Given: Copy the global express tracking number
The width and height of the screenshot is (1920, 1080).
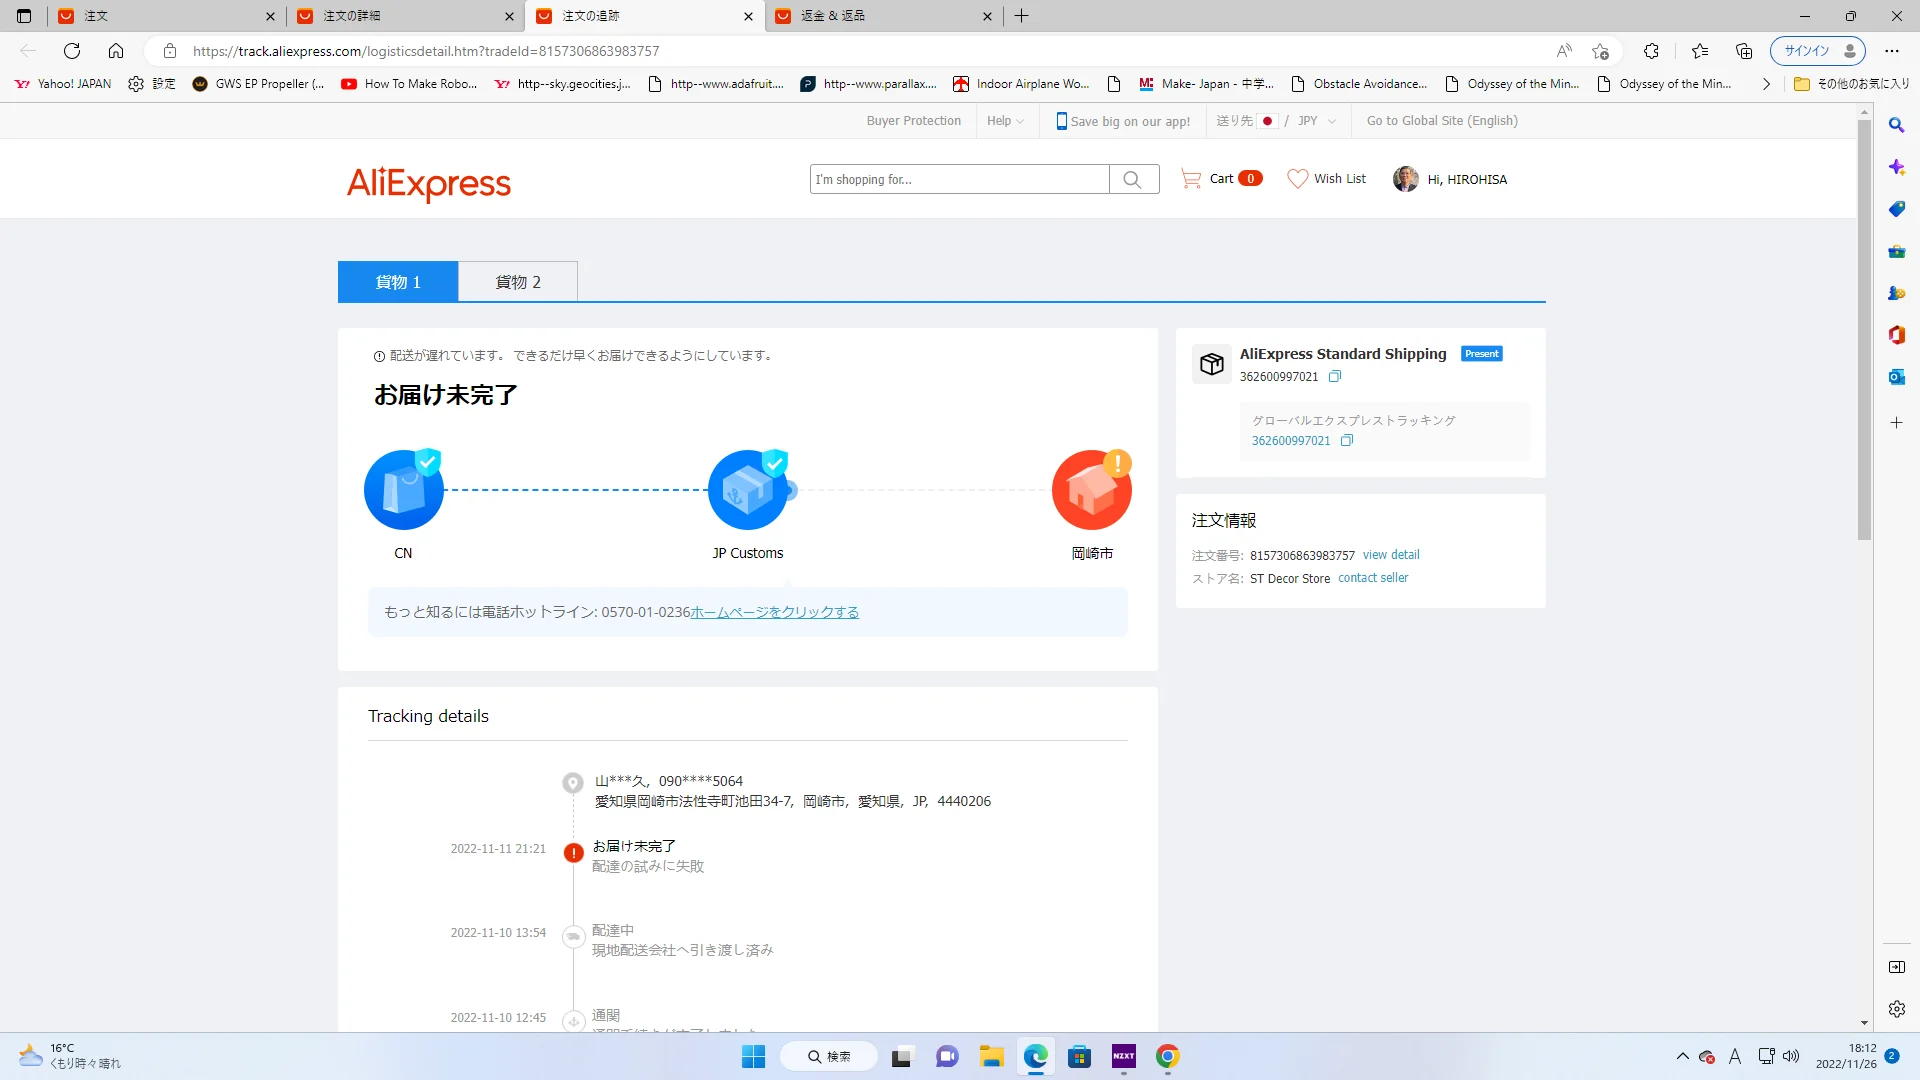Looking at the screenshot, I should point(1347,441).
